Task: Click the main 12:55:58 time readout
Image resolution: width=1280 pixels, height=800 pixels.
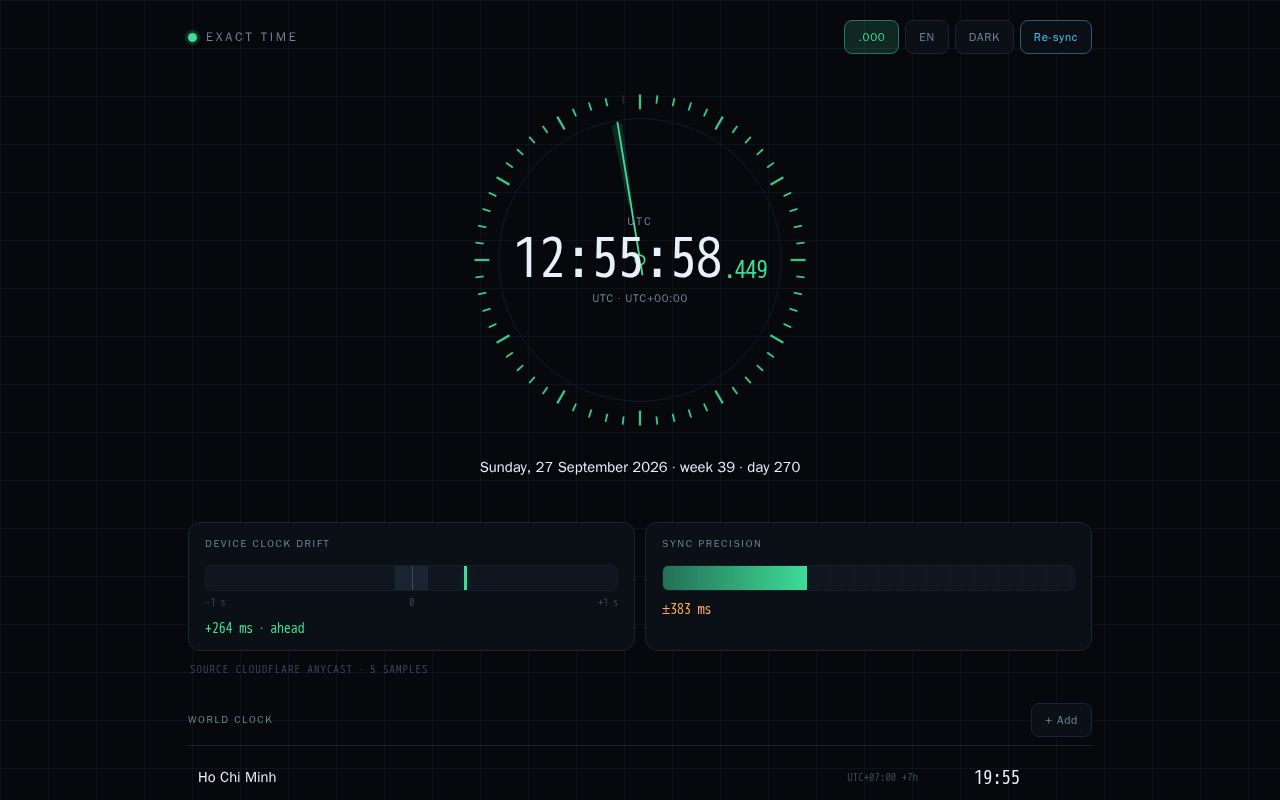Action: [618, 259]
